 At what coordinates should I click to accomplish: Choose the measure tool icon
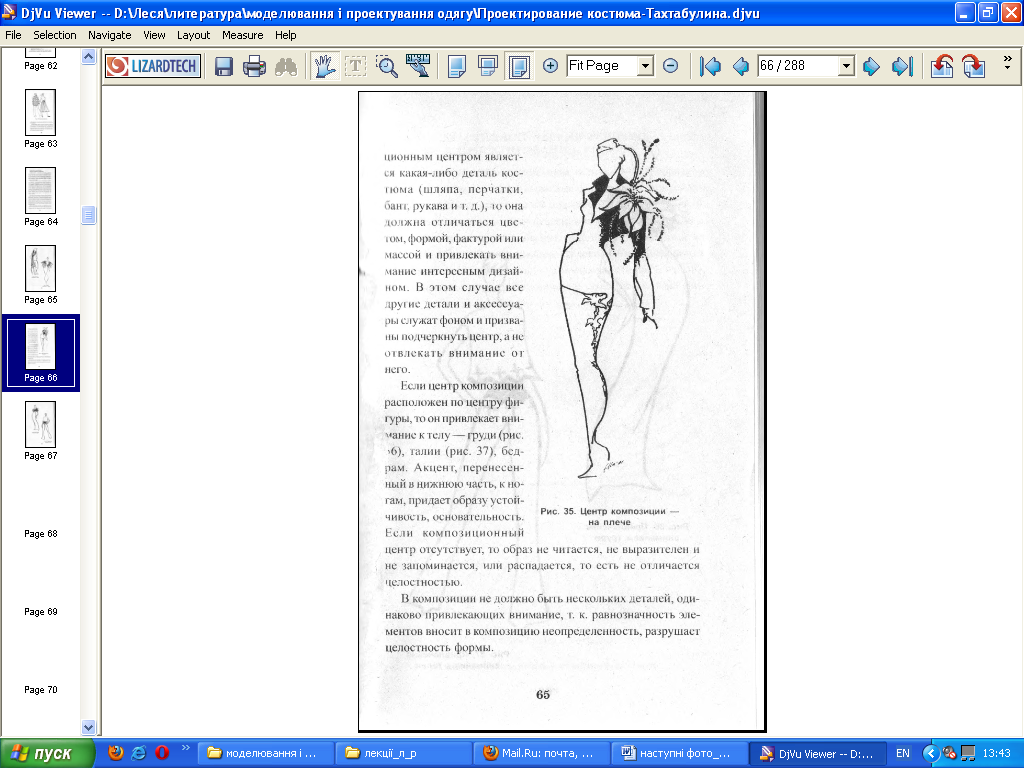(418, 66)
